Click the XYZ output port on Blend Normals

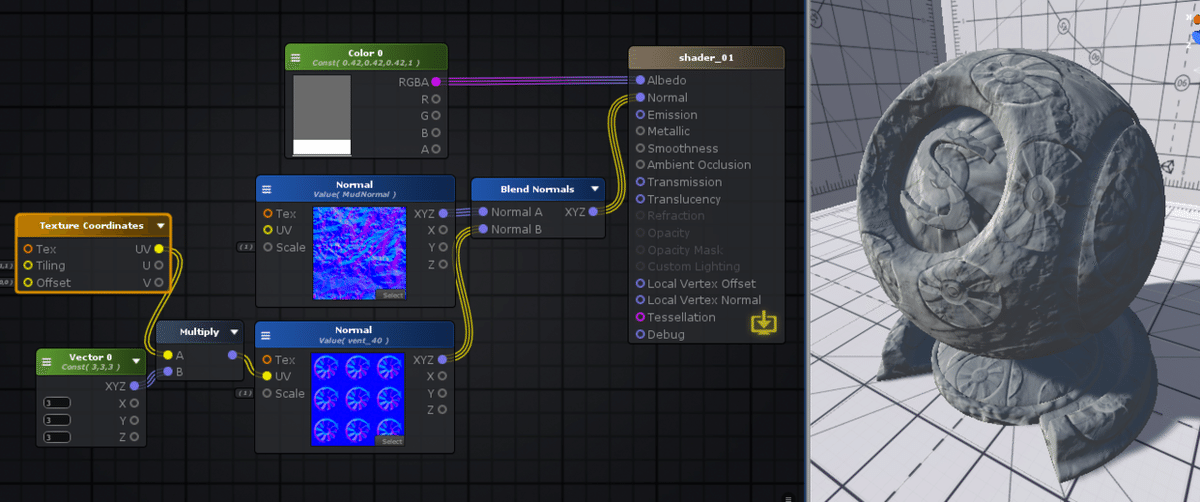pos(593,212)
